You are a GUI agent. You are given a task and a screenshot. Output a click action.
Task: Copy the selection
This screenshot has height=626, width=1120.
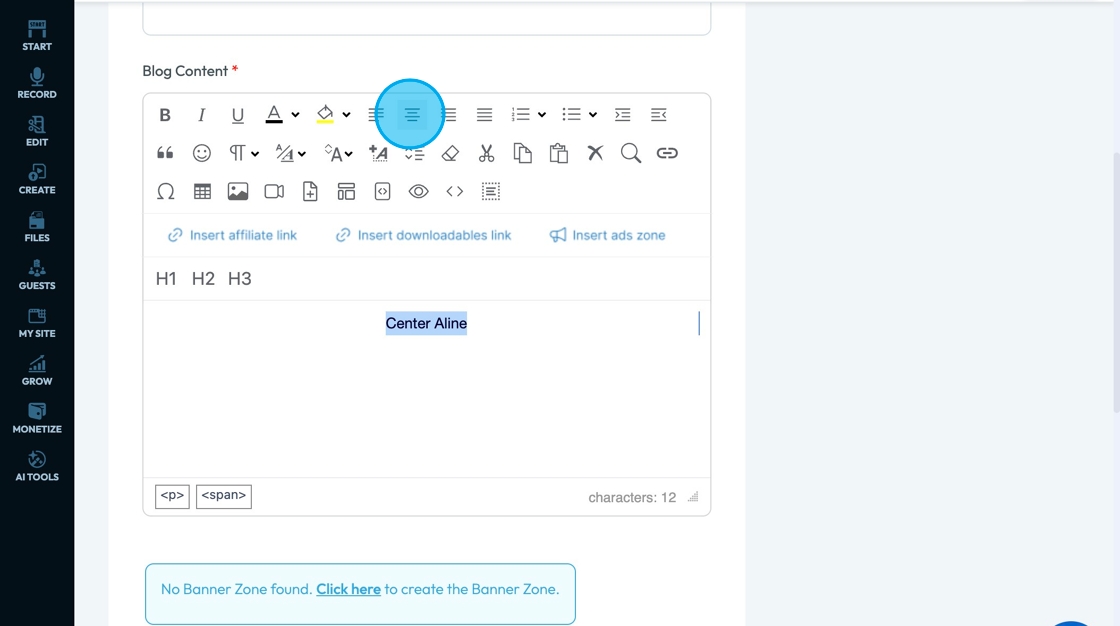click(523, 153)
